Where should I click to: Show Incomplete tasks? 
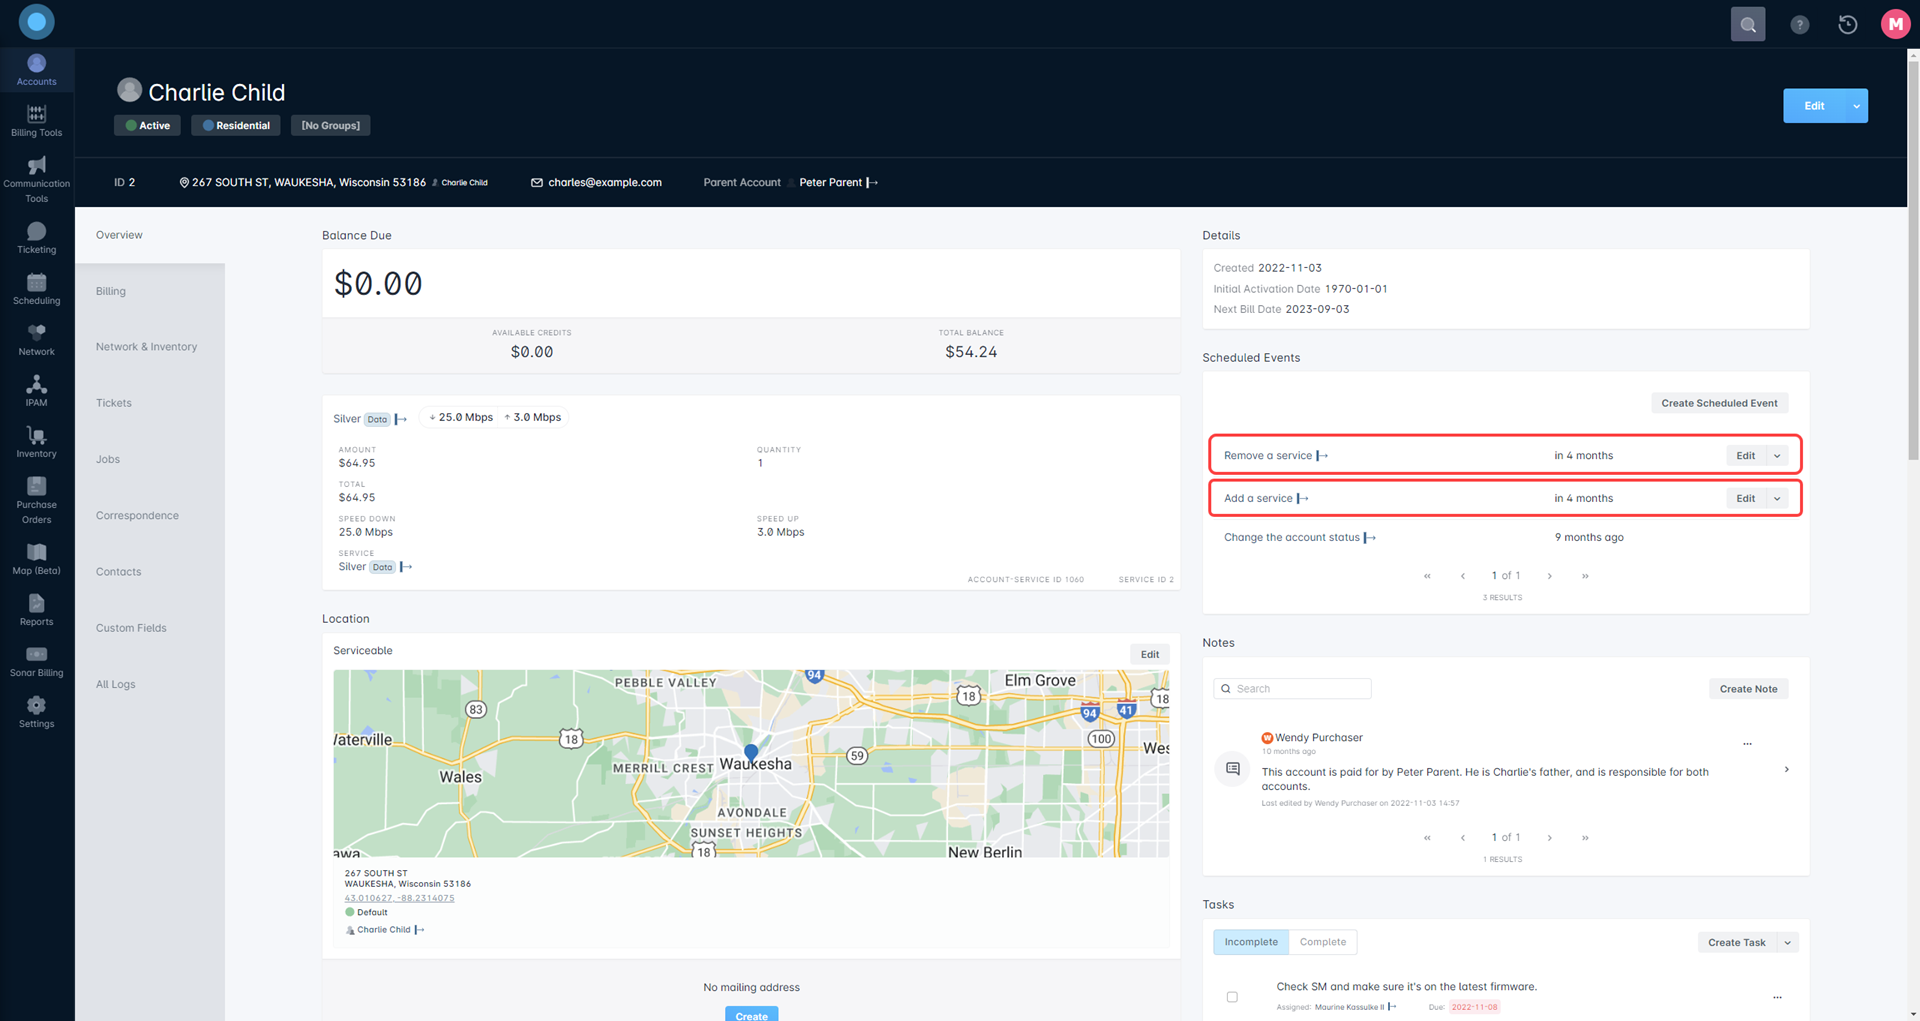pyautogui.click(x=1251, y=942)
